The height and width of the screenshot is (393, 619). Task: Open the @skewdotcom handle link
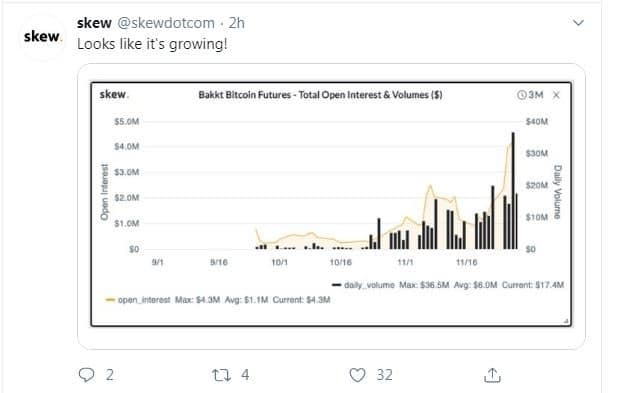pyautogui.click(x=166, y=23)
